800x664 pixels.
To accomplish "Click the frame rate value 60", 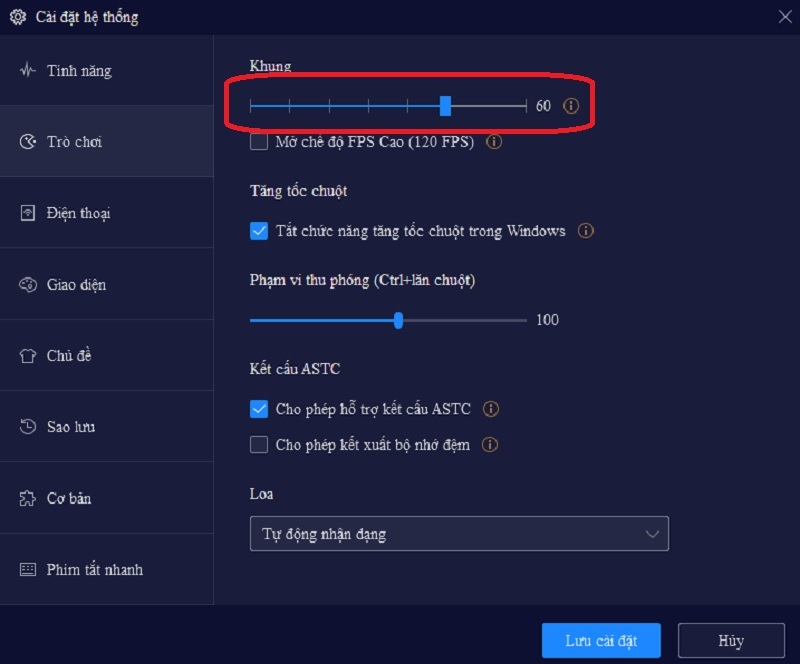I will click(x=543, y=106).
